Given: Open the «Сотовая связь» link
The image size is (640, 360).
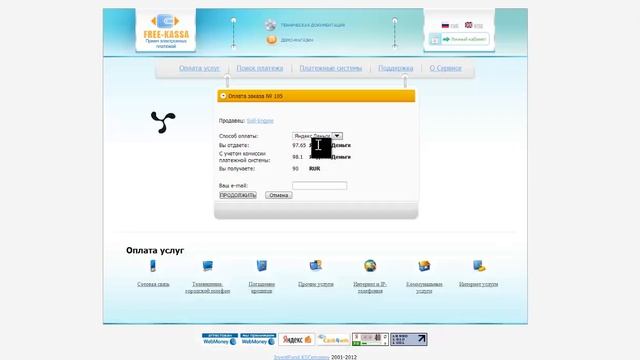Looking at the screenshot, I should (153, 284).
